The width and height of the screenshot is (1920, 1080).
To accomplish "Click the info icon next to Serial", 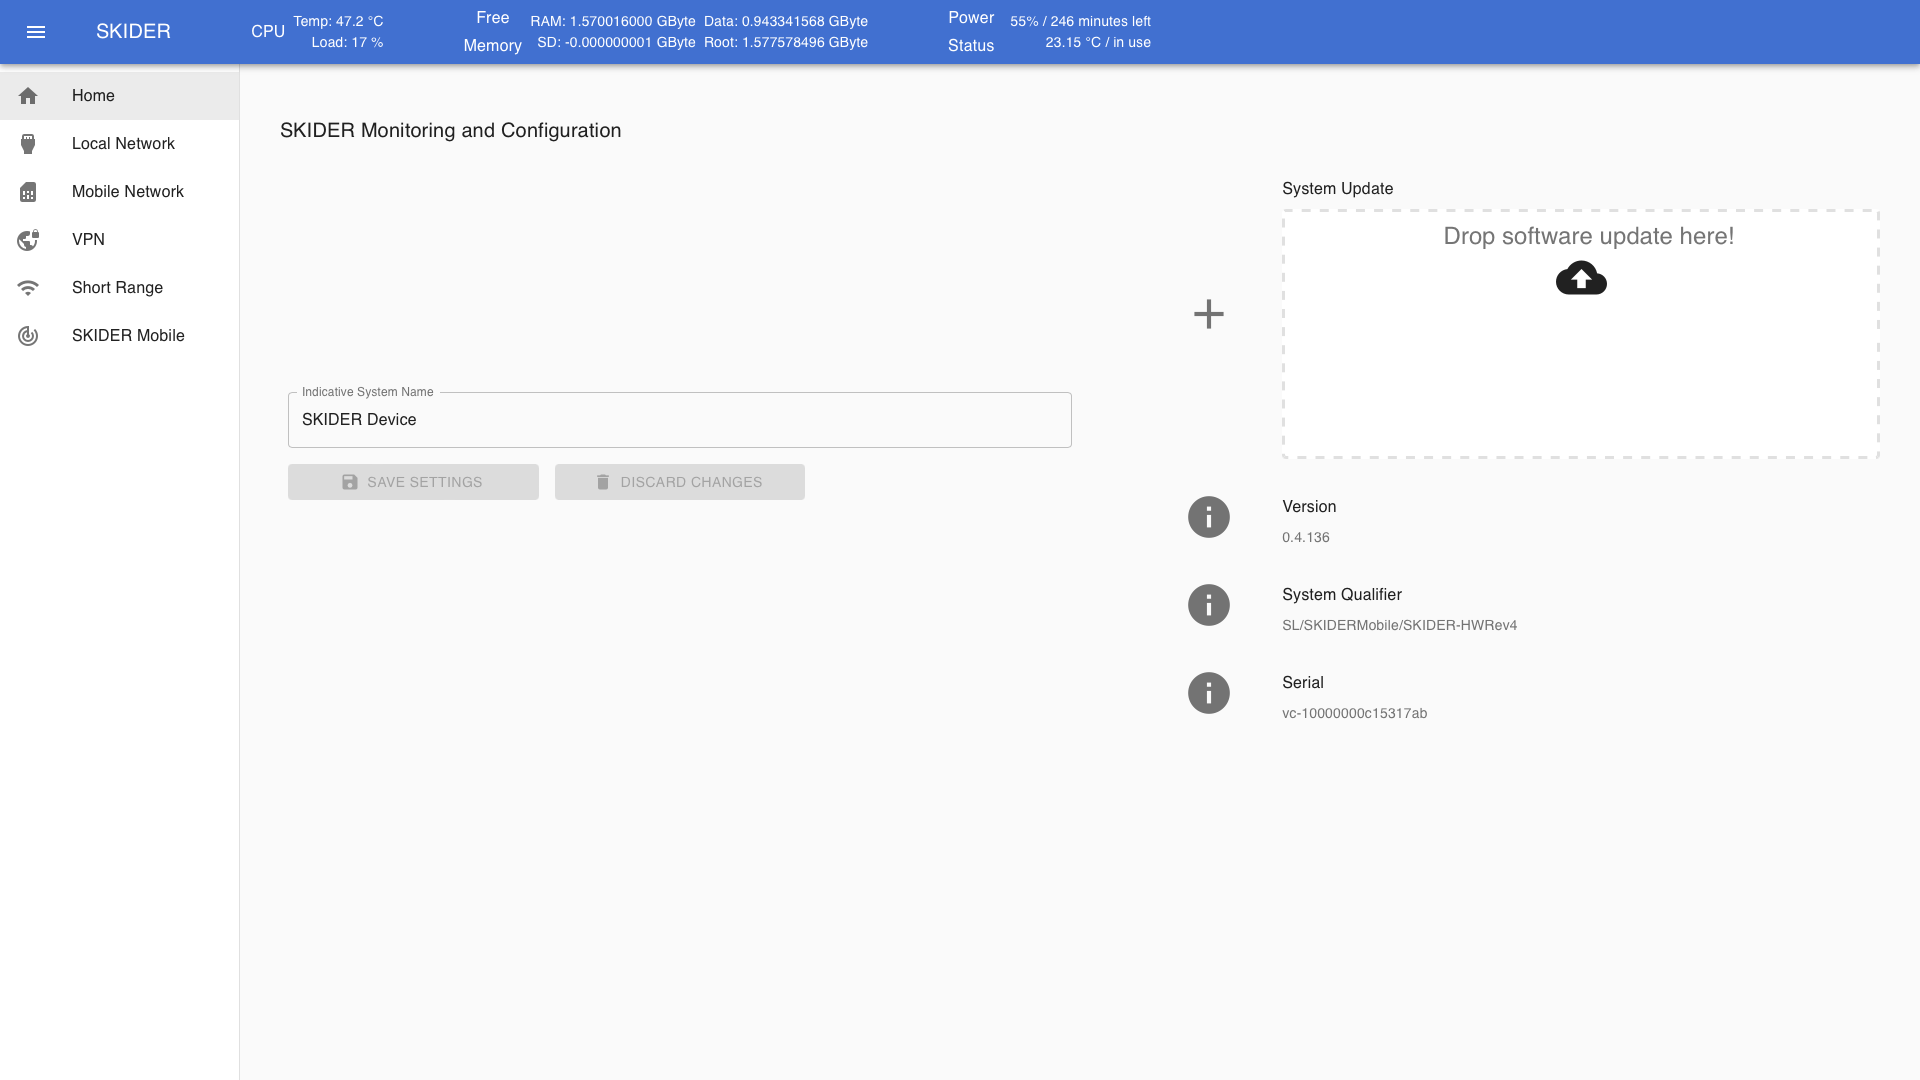I will click(1209, 693).
